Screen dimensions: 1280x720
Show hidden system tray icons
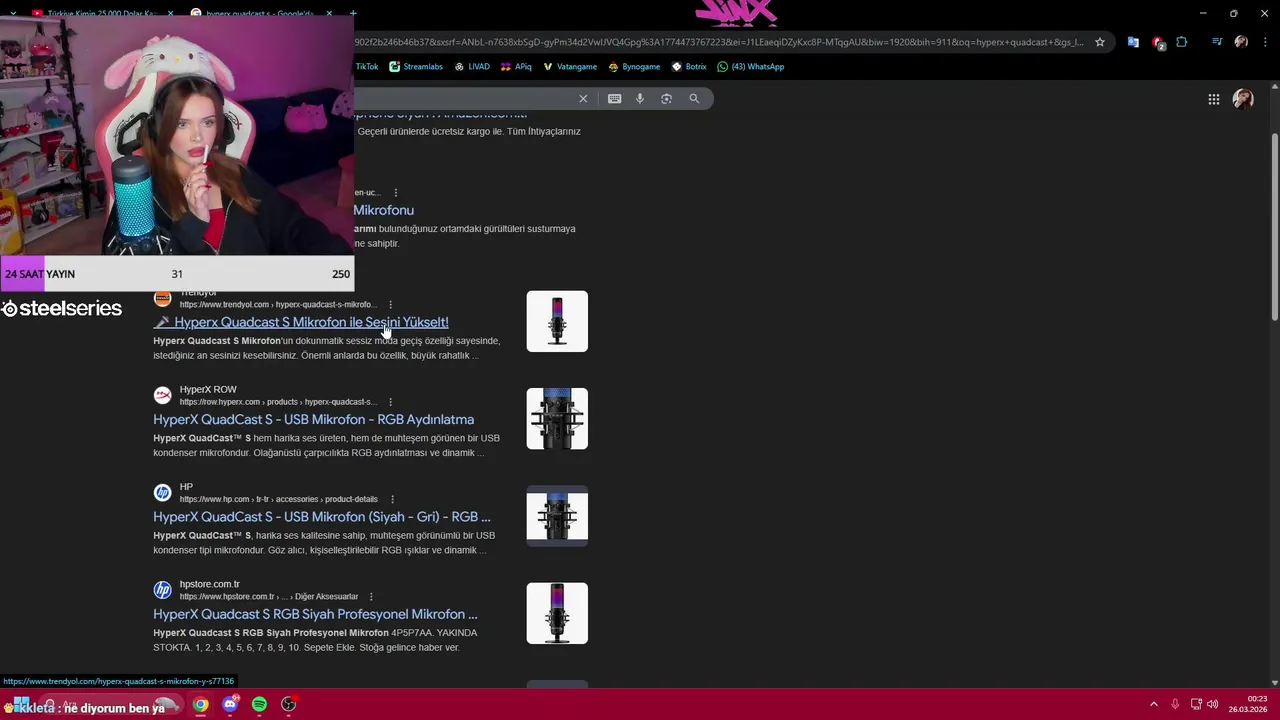[1153, 704]
